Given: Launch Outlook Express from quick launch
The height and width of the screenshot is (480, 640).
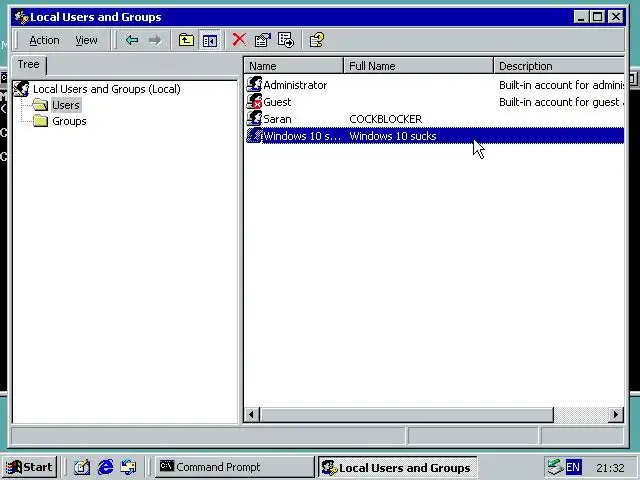Looking at the screenshot, I should [129, 467].
